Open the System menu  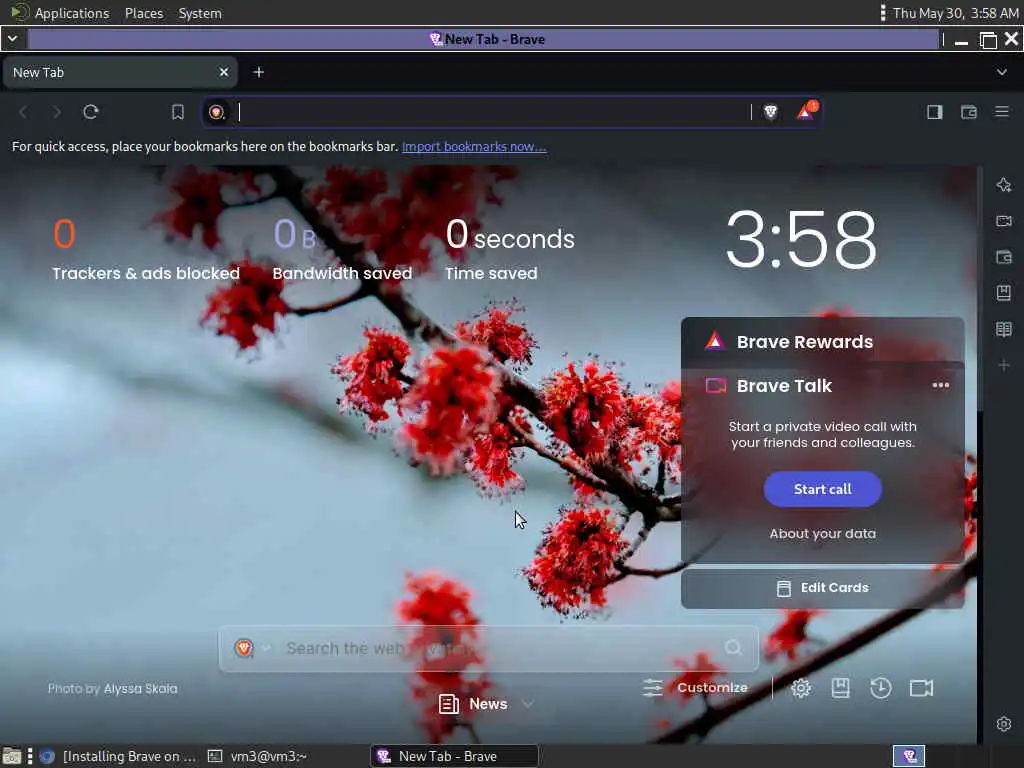(200, 13)
